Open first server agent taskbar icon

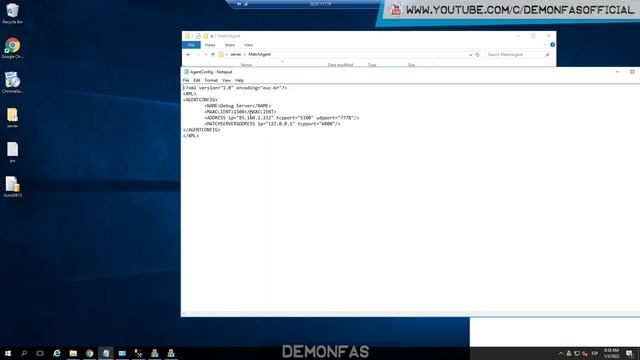[x=155, y=353]
